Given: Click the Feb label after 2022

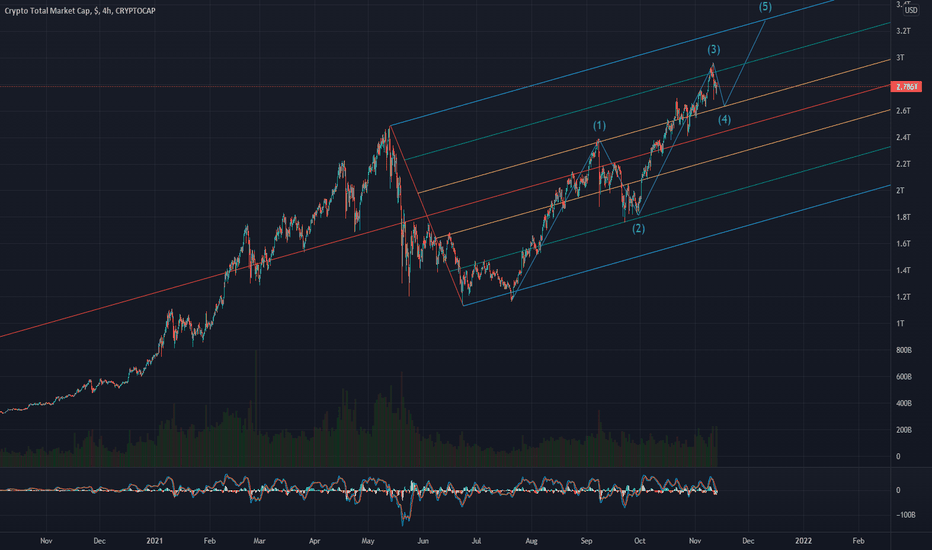Looking at the screenshot, I should (858, 541).
